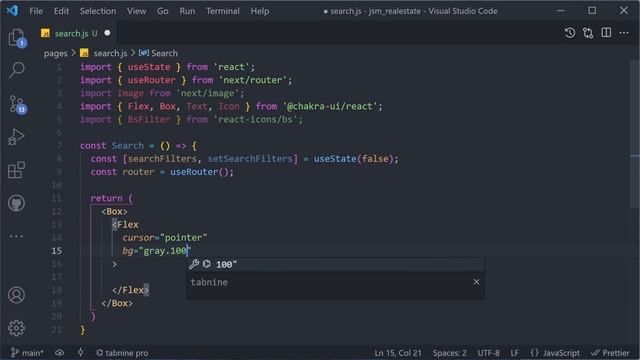Image resolution: width=640 pixels, height=360 pixels.
Task: Select the search.js editor tab
Action: tap(76, 33)
